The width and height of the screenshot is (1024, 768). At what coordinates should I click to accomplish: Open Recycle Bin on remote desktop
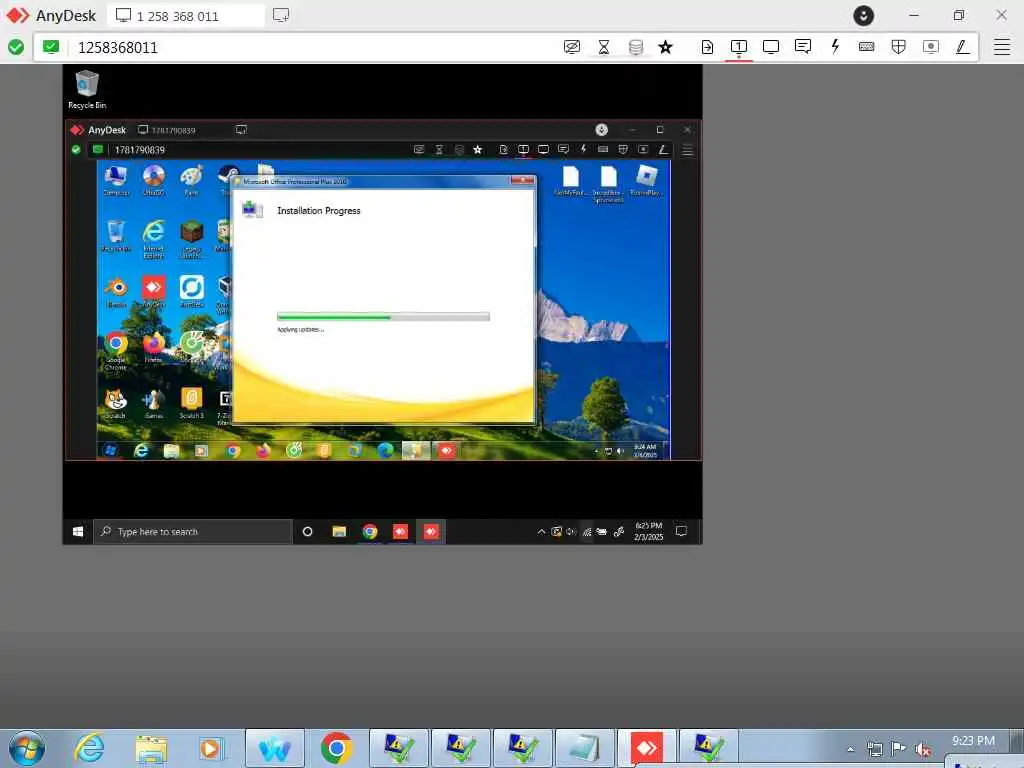coord(87,90)
